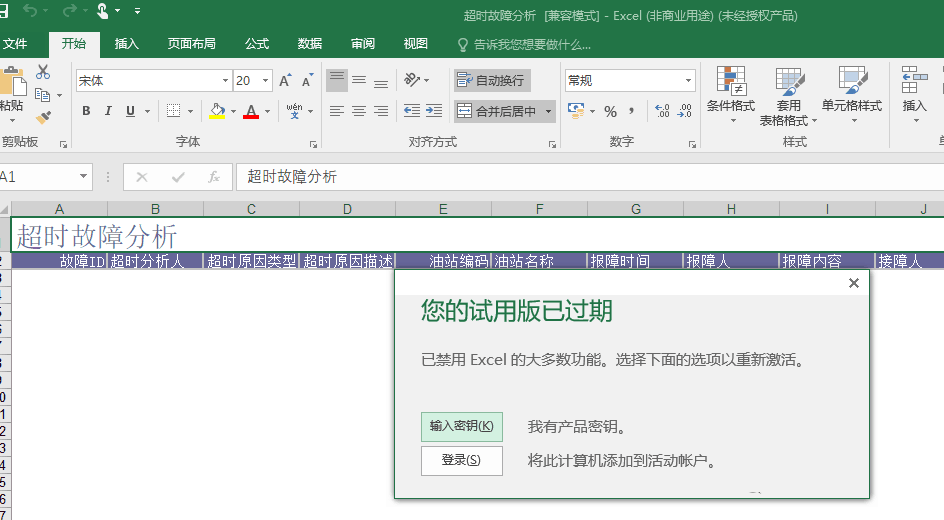This screenshot has height=520, width=944.
Task: Open 单元格样式 cell styles
Action: [x=852, y=95]
